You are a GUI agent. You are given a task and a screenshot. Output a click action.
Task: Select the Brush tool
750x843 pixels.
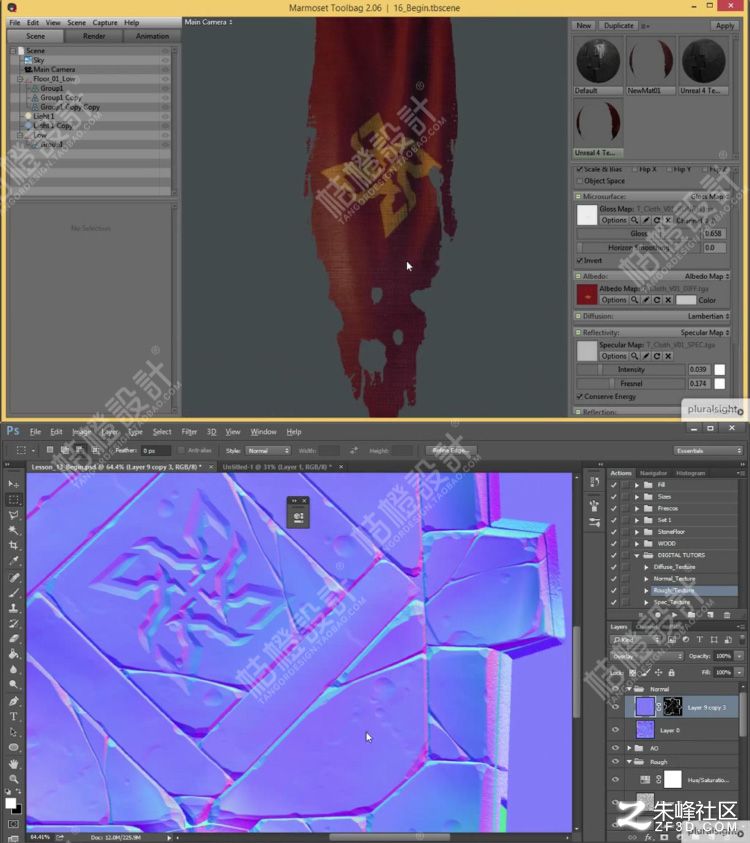click(13, 593)
